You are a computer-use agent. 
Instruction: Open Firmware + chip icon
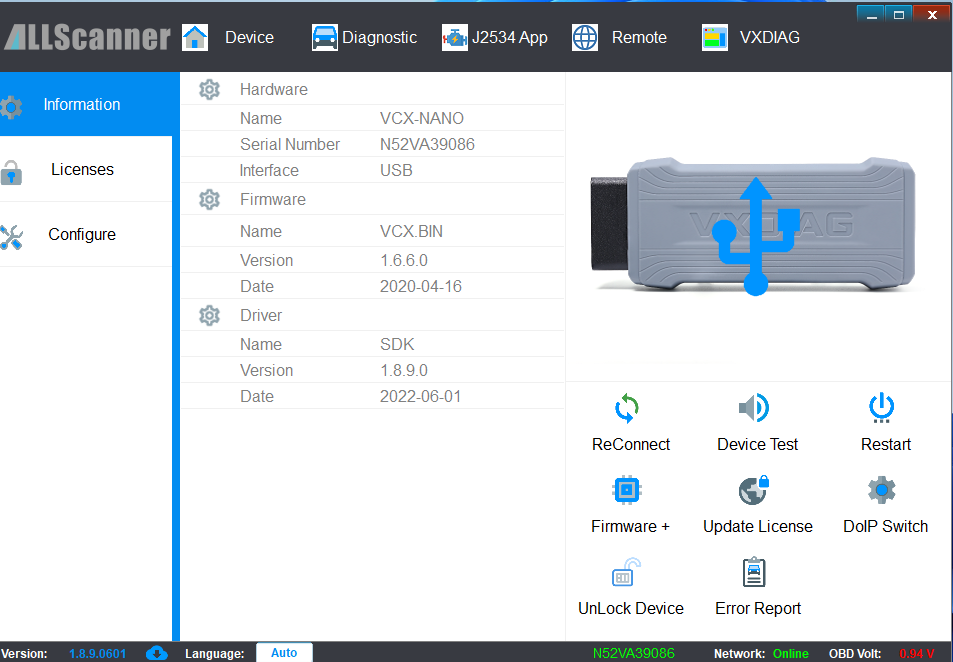627,490
